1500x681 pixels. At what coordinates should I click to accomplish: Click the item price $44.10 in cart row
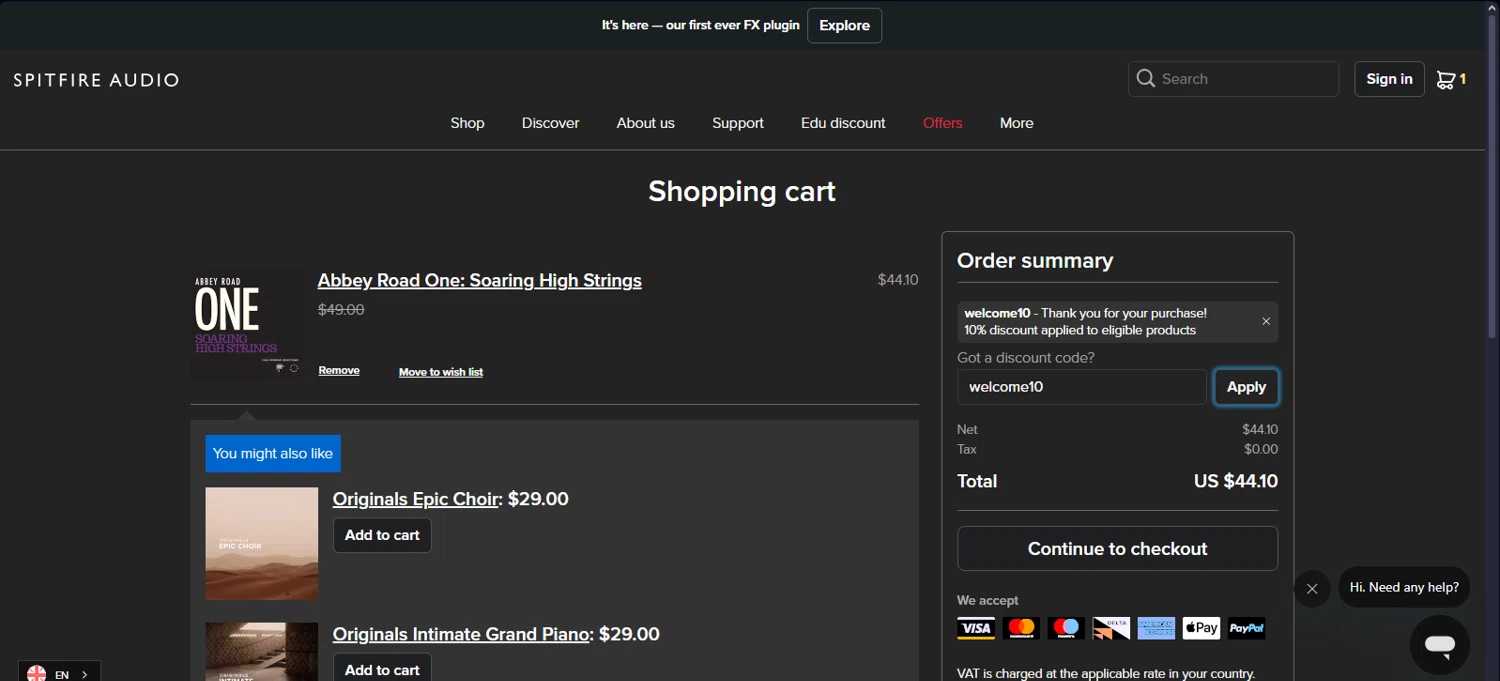[x=898, y=280]
